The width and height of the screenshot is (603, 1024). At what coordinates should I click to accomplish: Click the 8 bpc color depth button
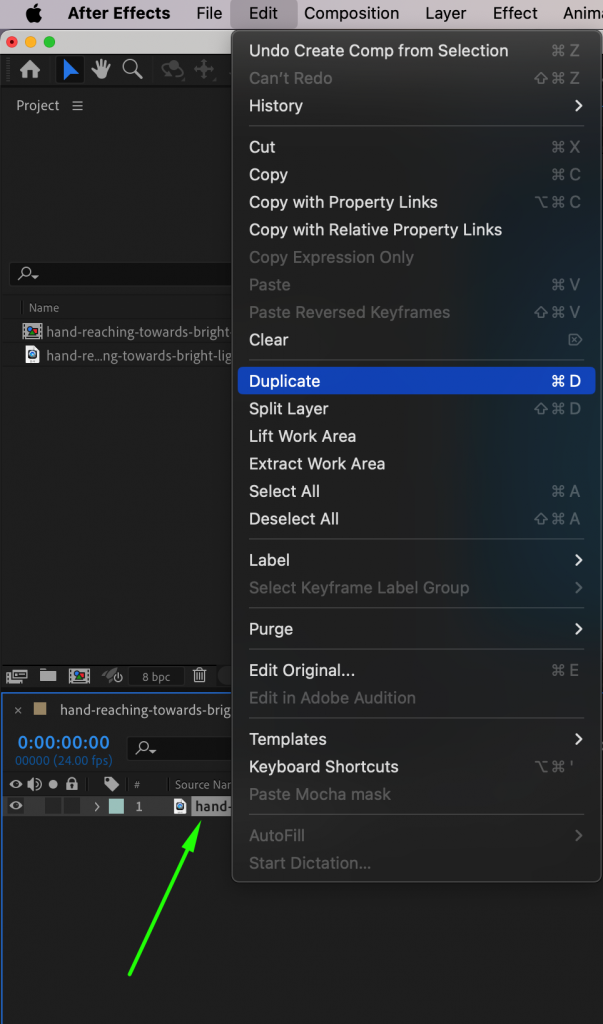tap(155, 677)
